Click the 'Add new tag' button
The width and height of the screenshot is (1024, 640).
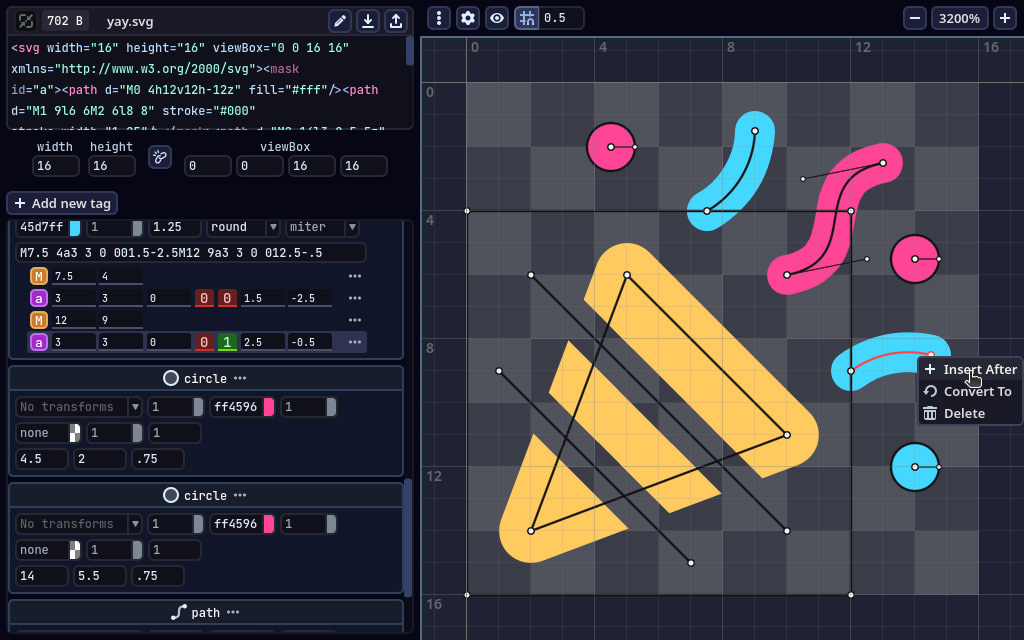(62, 203)
